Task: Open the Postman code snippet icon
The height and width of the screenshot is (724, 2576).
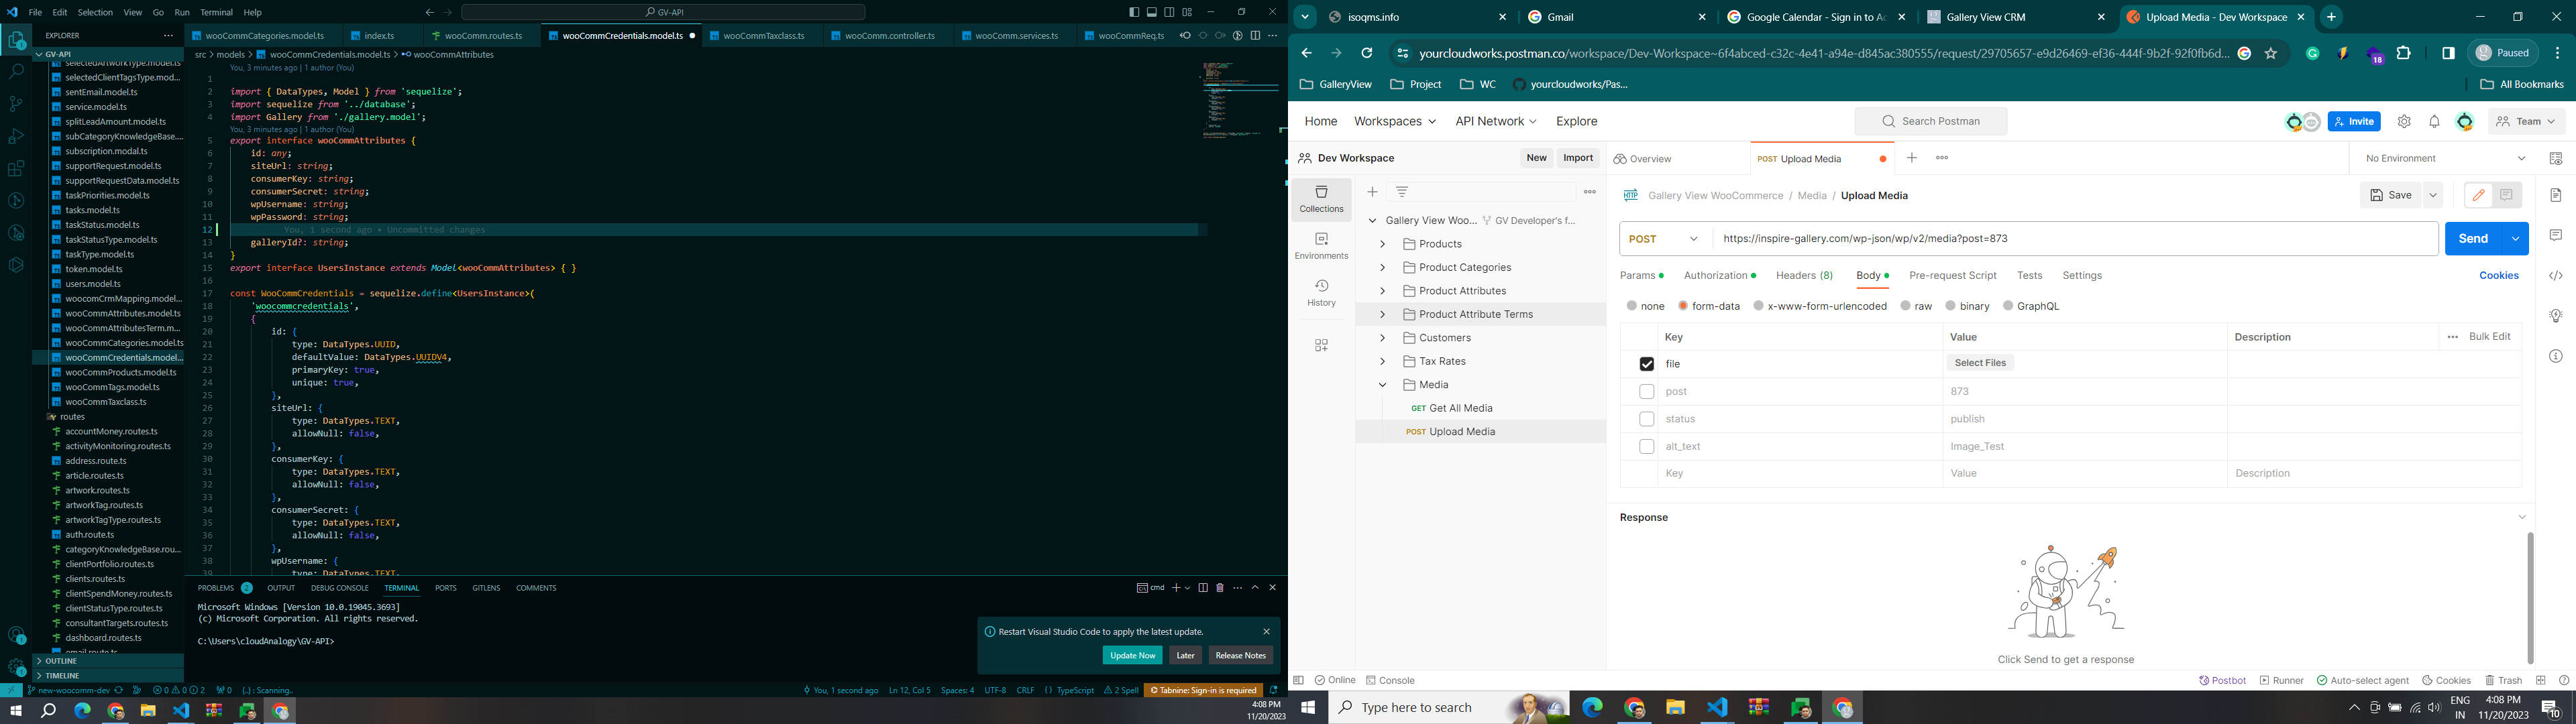Action: tap(2555, 275)
